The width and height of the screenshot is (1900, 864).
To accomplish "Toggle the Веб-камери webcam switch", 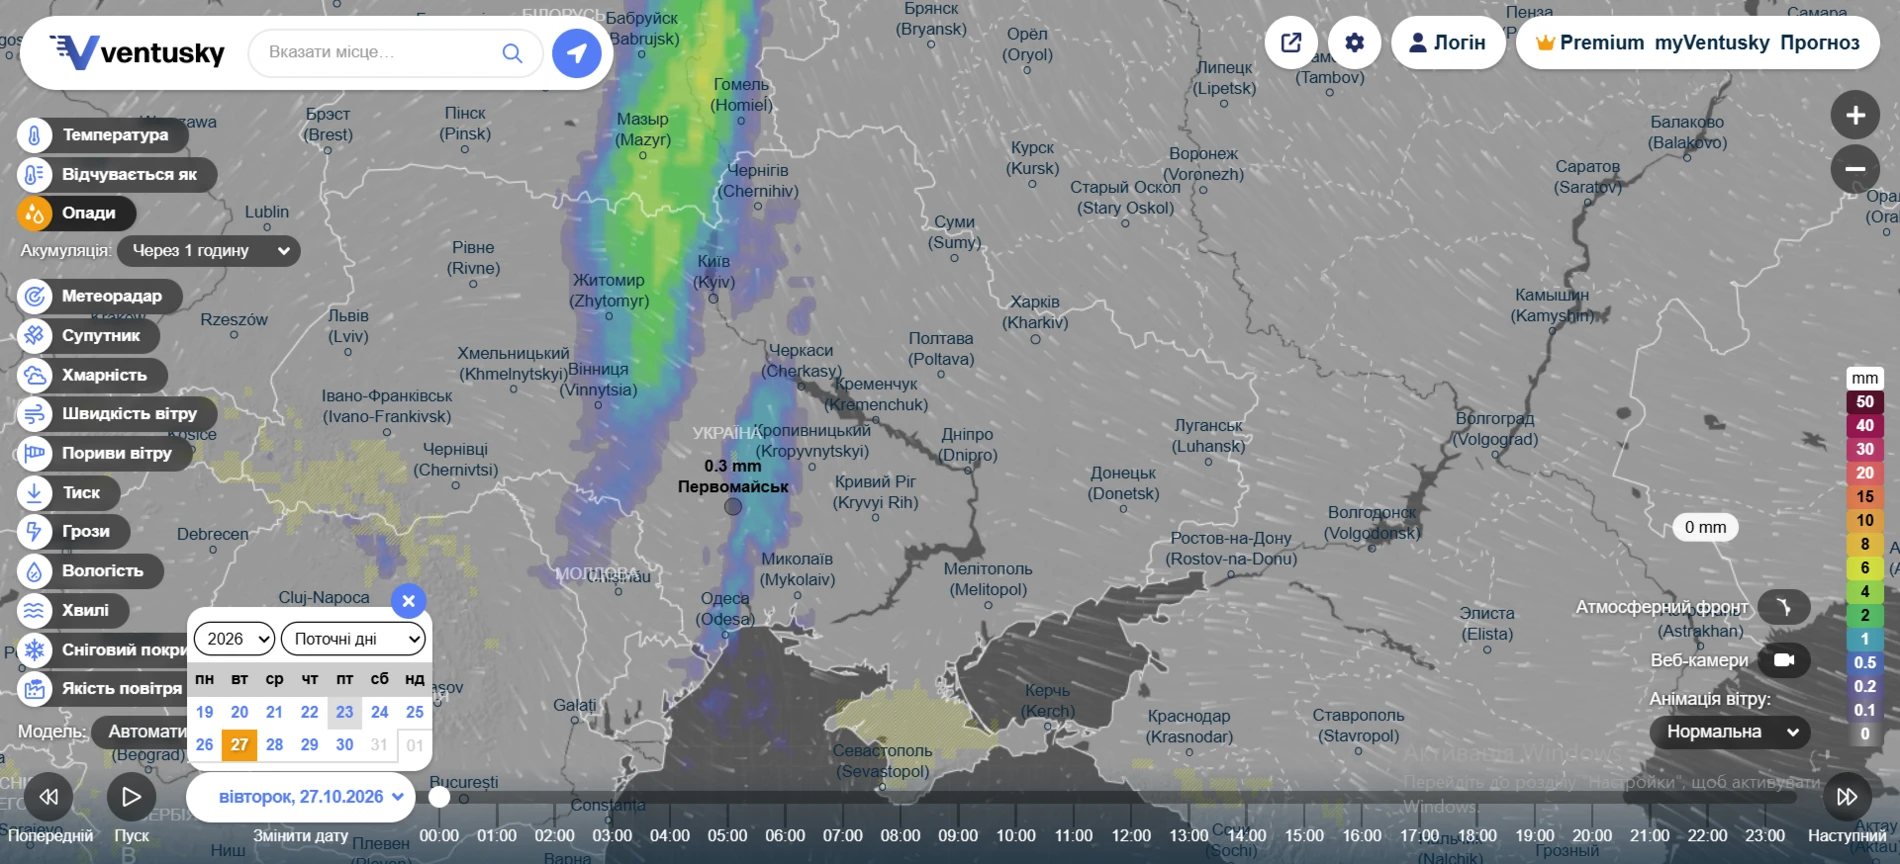I will 1784,660.
